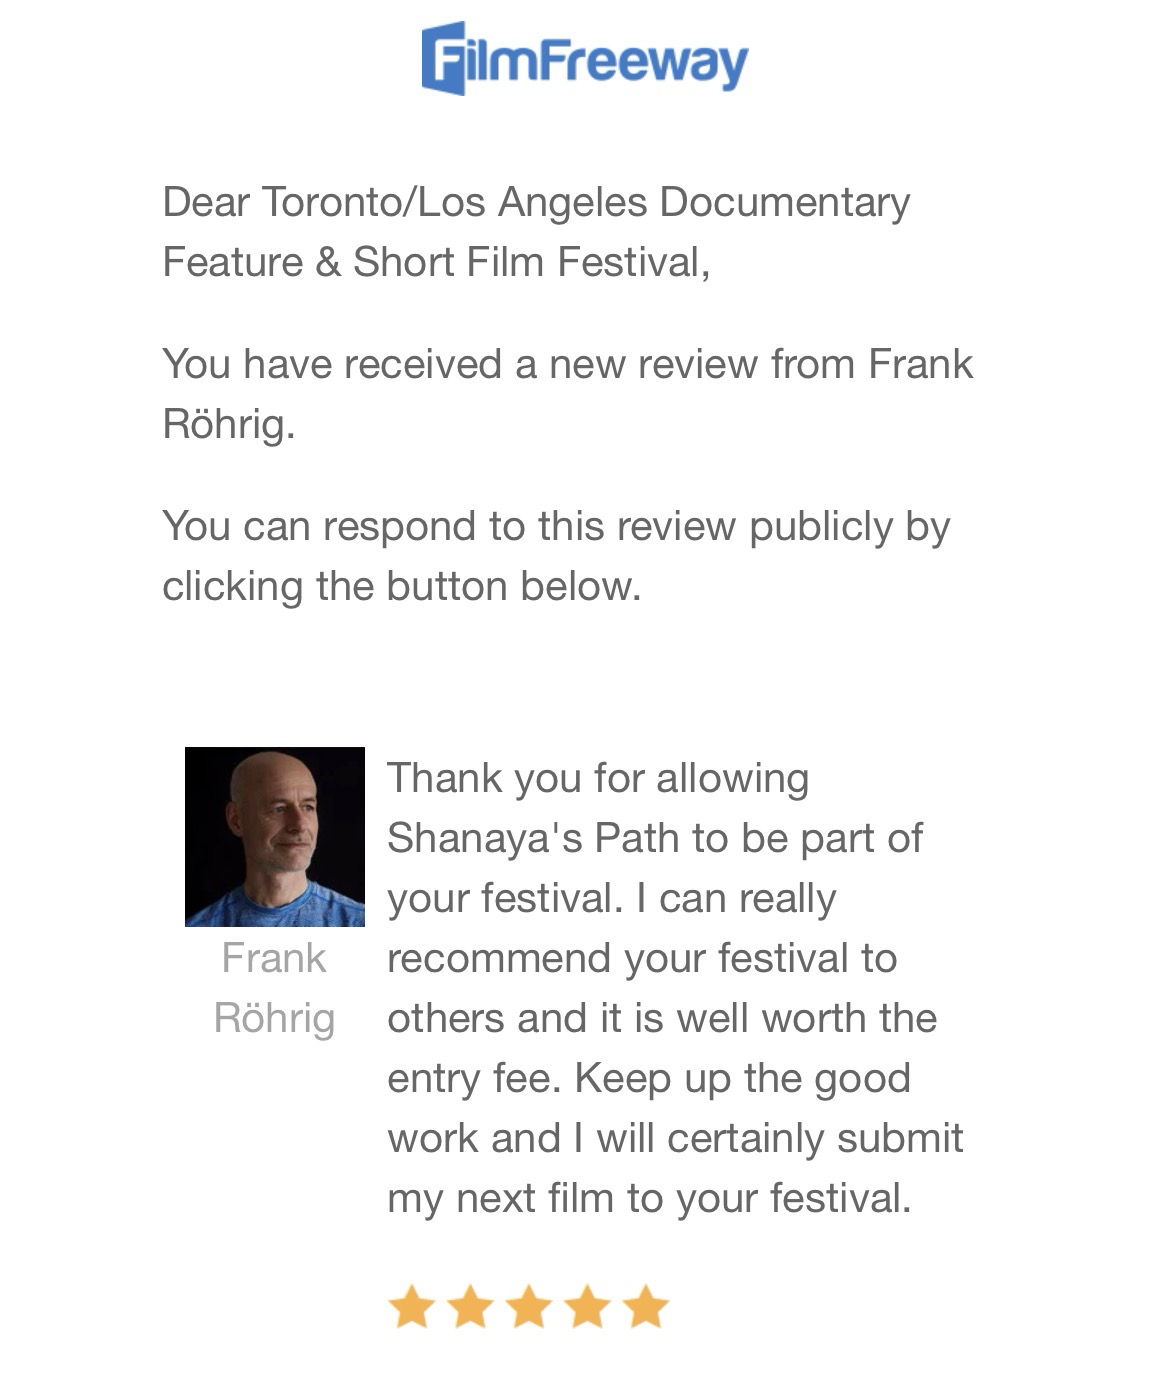Select the third rating star
Viewport: 1170px width, 1396px height.
pos(528,1307)
